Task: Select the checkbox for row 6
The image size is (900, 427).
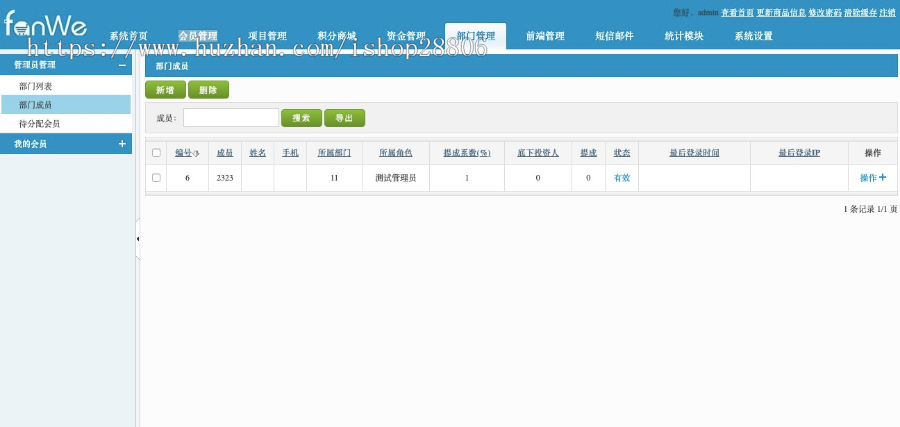Action: (156, 178)
